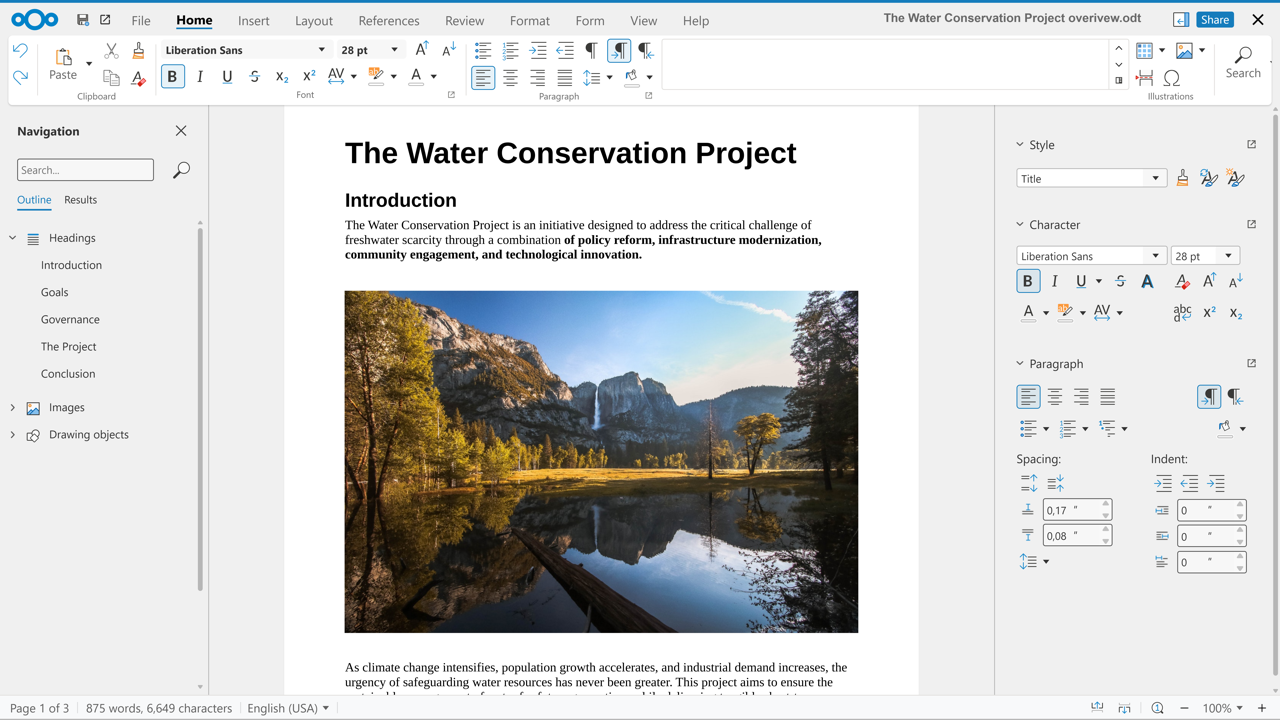Click the Cut scissors icon
This screenshot has width=1280, height=720.
click(x=111, y=50)
